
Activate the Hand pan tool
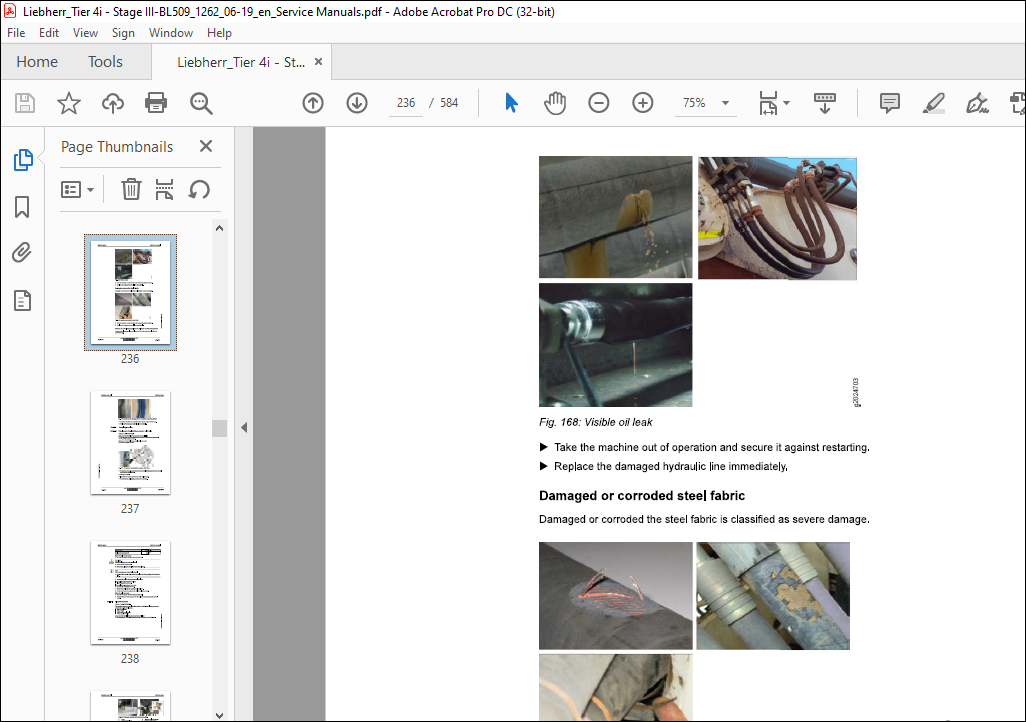(x=555, y=103)
